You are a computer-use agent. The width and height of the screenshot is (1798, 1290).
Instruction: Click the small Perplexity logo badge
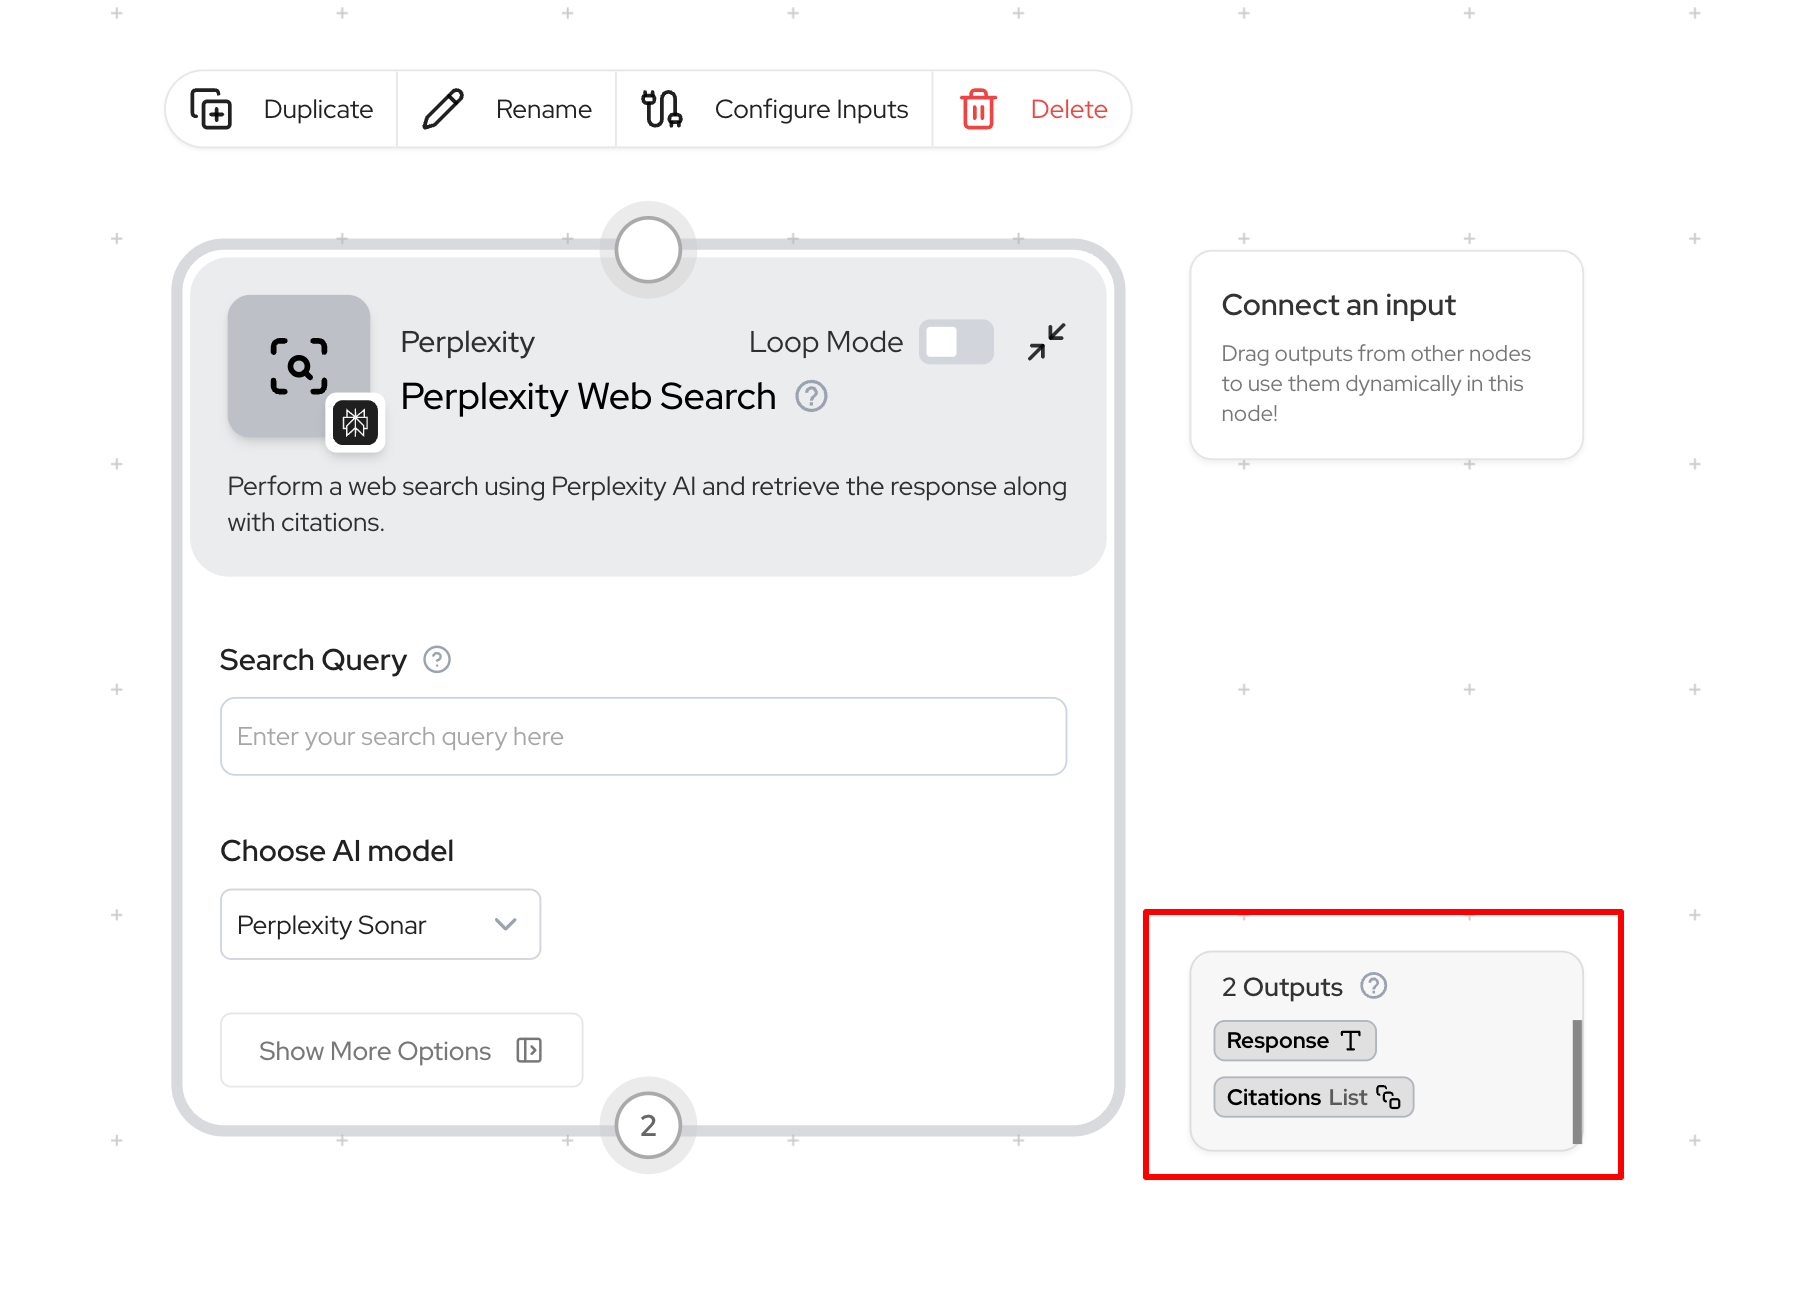pos(355,423)
